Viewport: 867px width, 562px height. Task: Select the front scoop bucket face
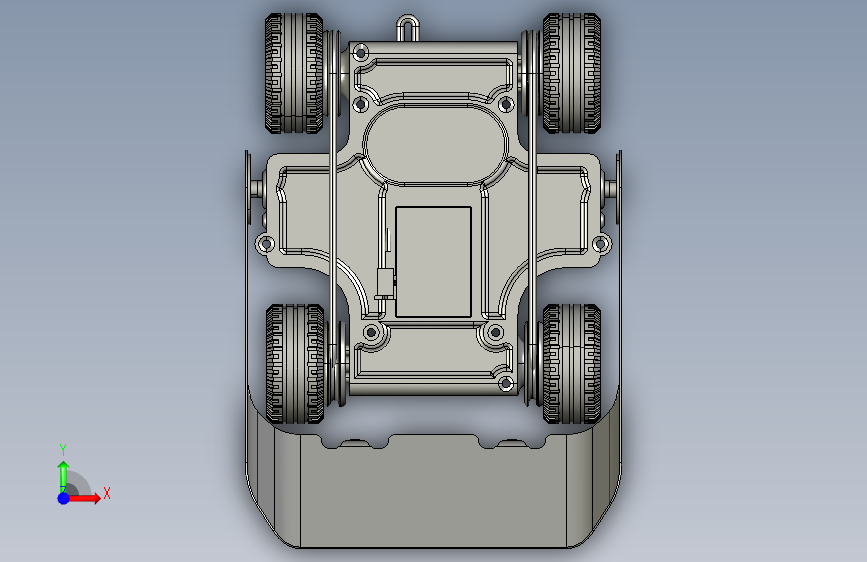[x=434, y=490]
